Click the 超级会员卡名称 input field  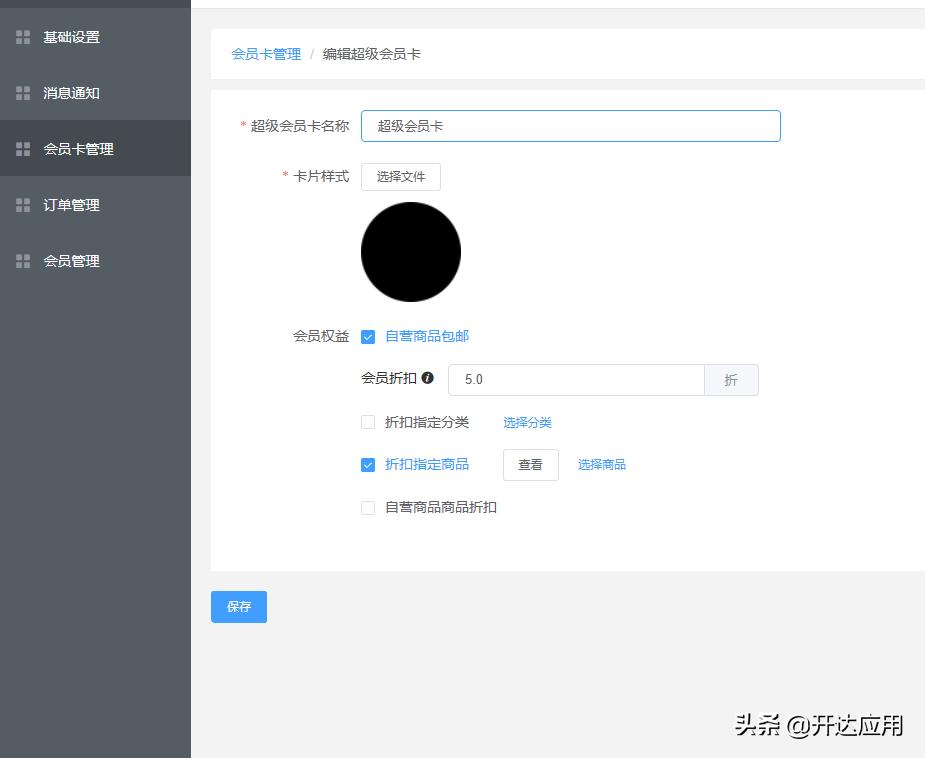point(570,125)
